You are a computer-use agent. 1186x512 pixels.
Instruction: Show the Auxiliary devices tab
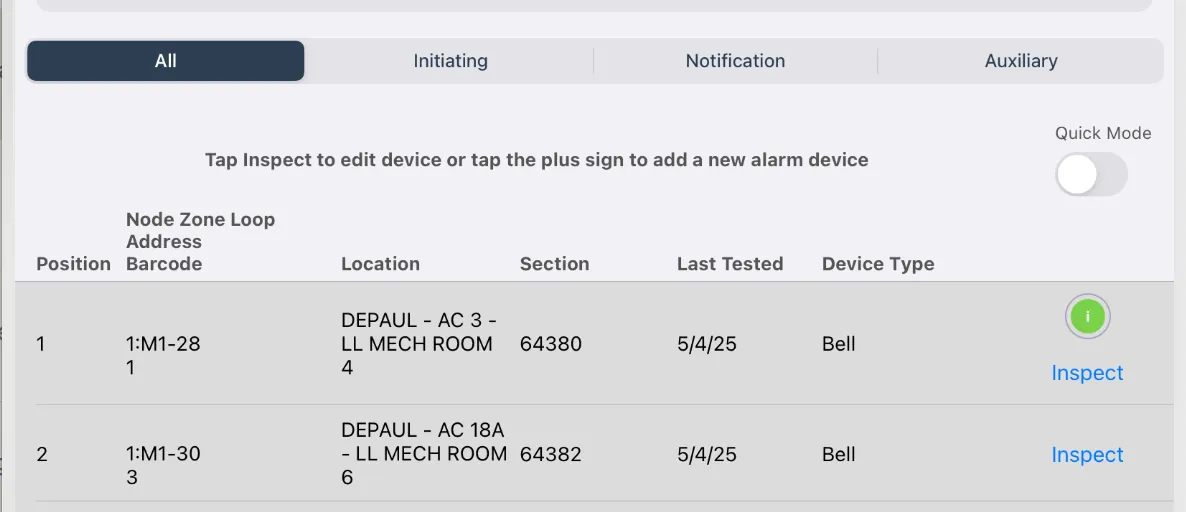1020,61
